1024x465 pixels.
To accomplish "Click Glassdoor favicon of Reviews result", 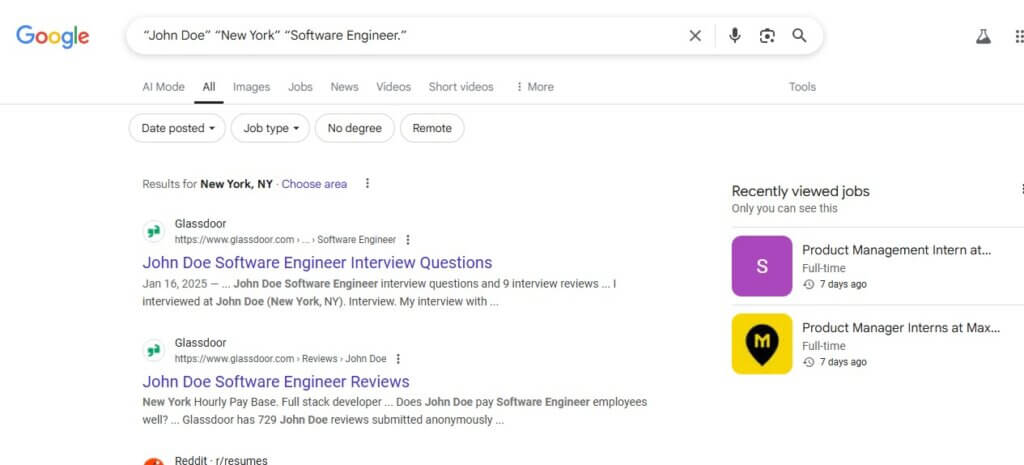I will click(153, 351).
